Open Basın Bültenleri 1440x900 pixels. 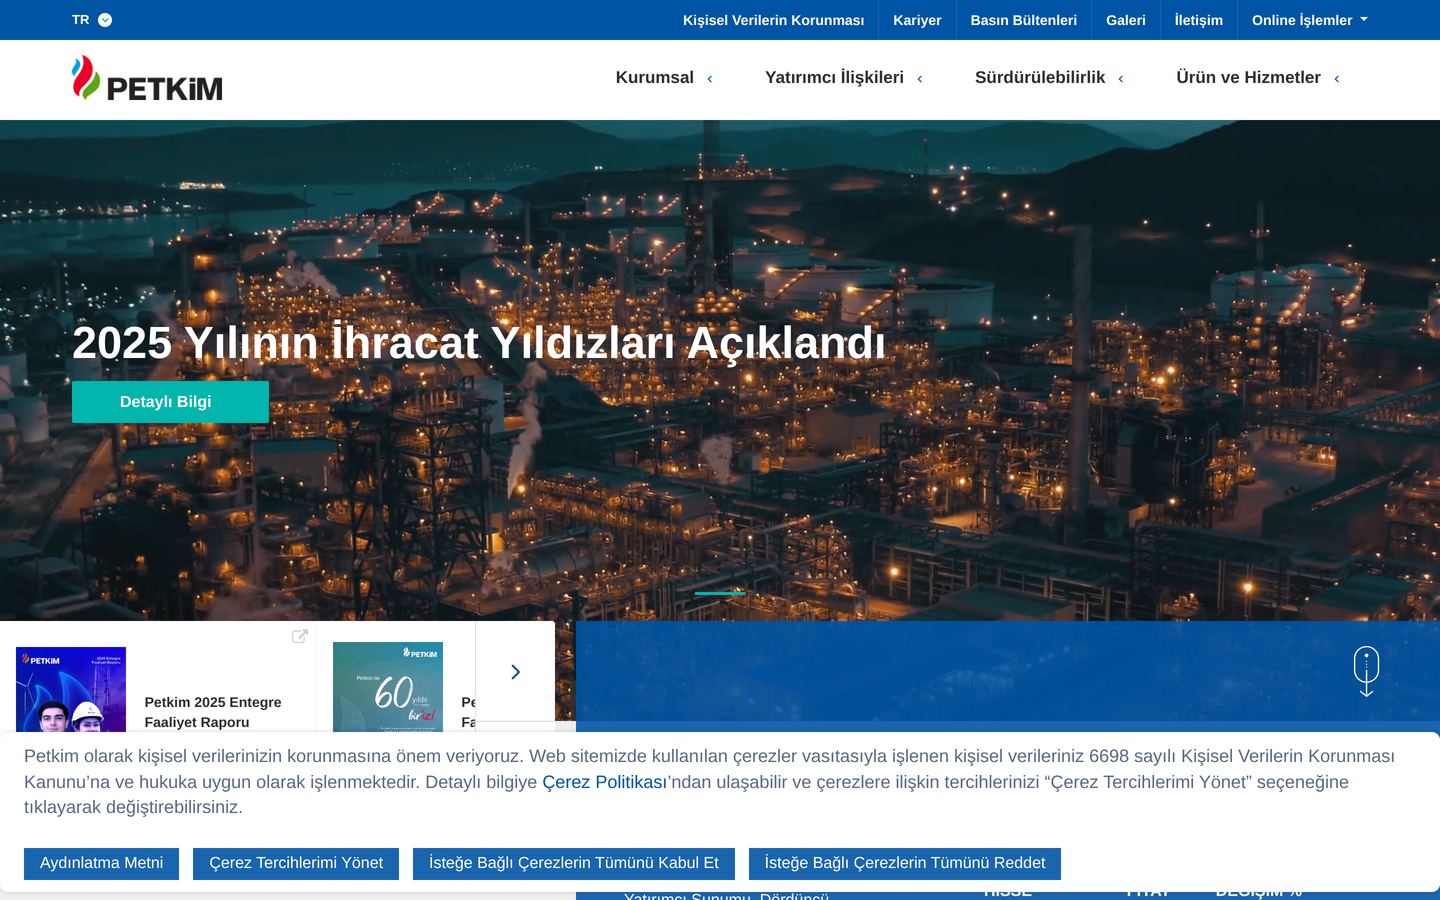pos(1024,20)
